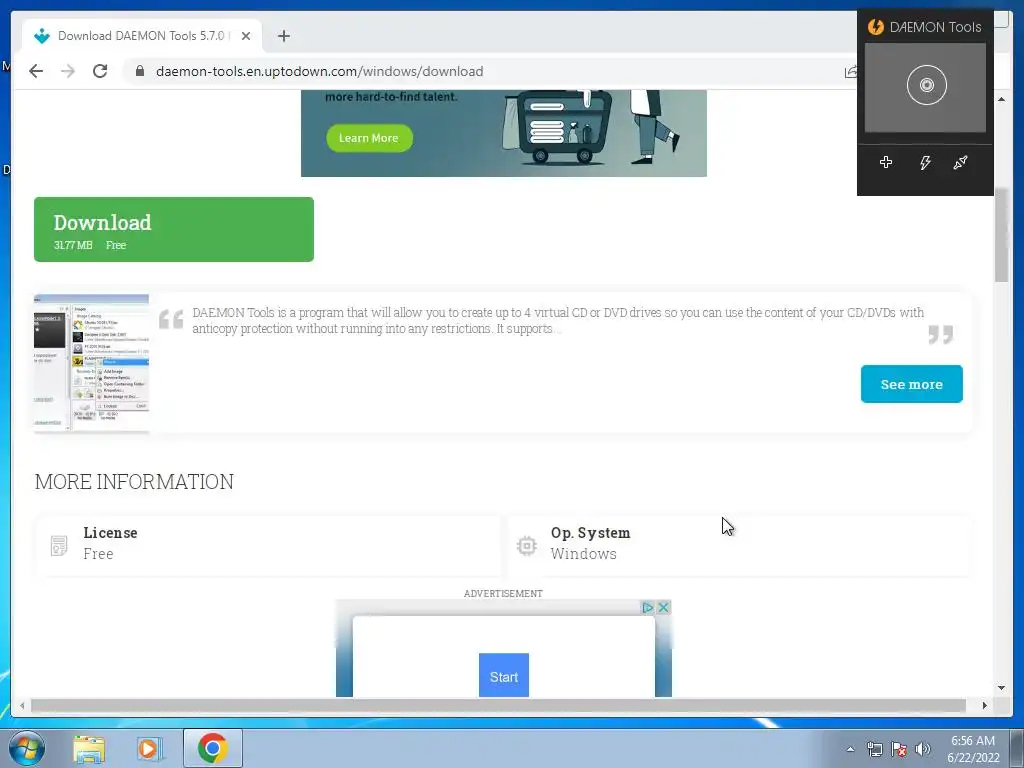Click the Show desktop button on the taskbar
This screenshot has height=768, width=1024.
[x=1017, y=748]
